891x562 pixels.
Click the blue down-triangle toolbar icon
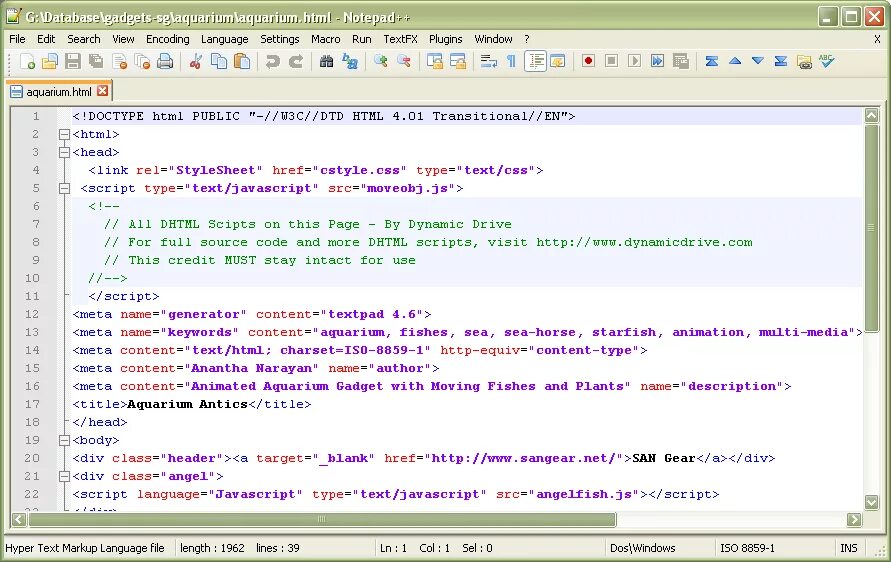[757, 61]
